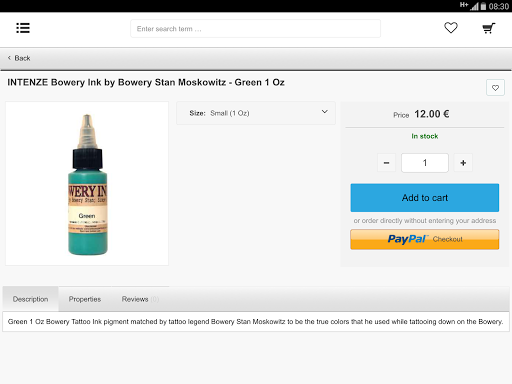Open the hamburger list menu
This screenshot has width=512, height=384.
tap(23, 28)
